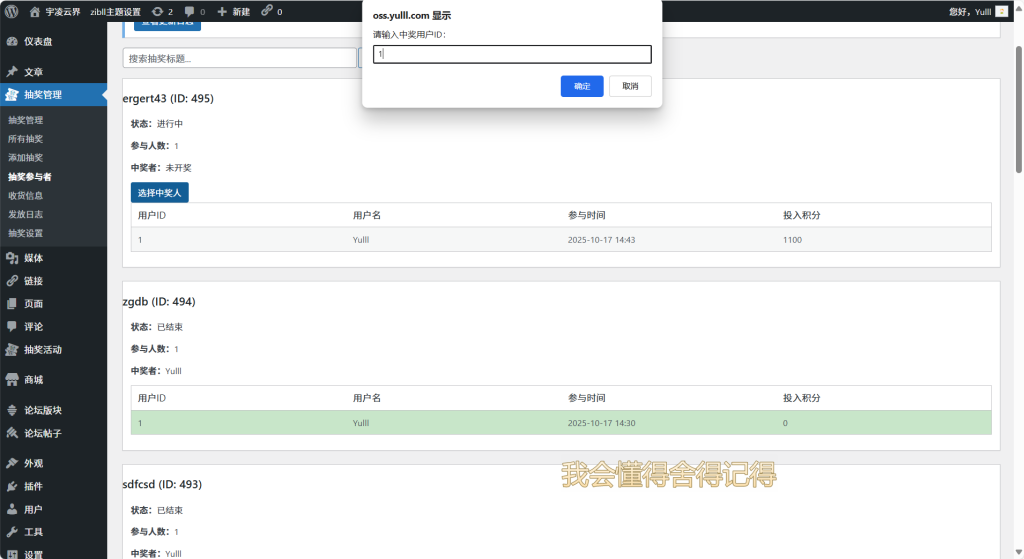Click the 工具 wrench icon in sidebar
This screenshot has width=1024, height=559.
click(12, 532)
